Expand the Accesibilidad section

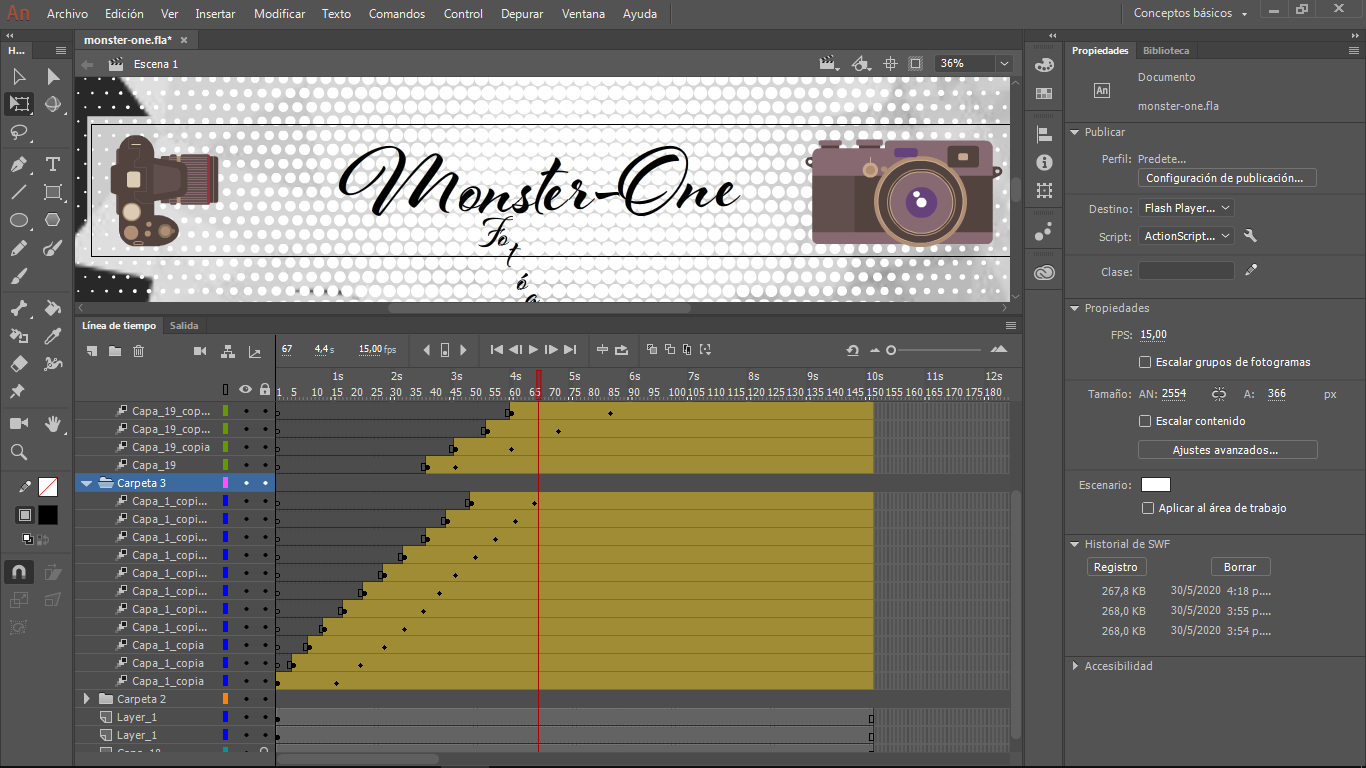pyautogui.click(x=1075, y=666)
